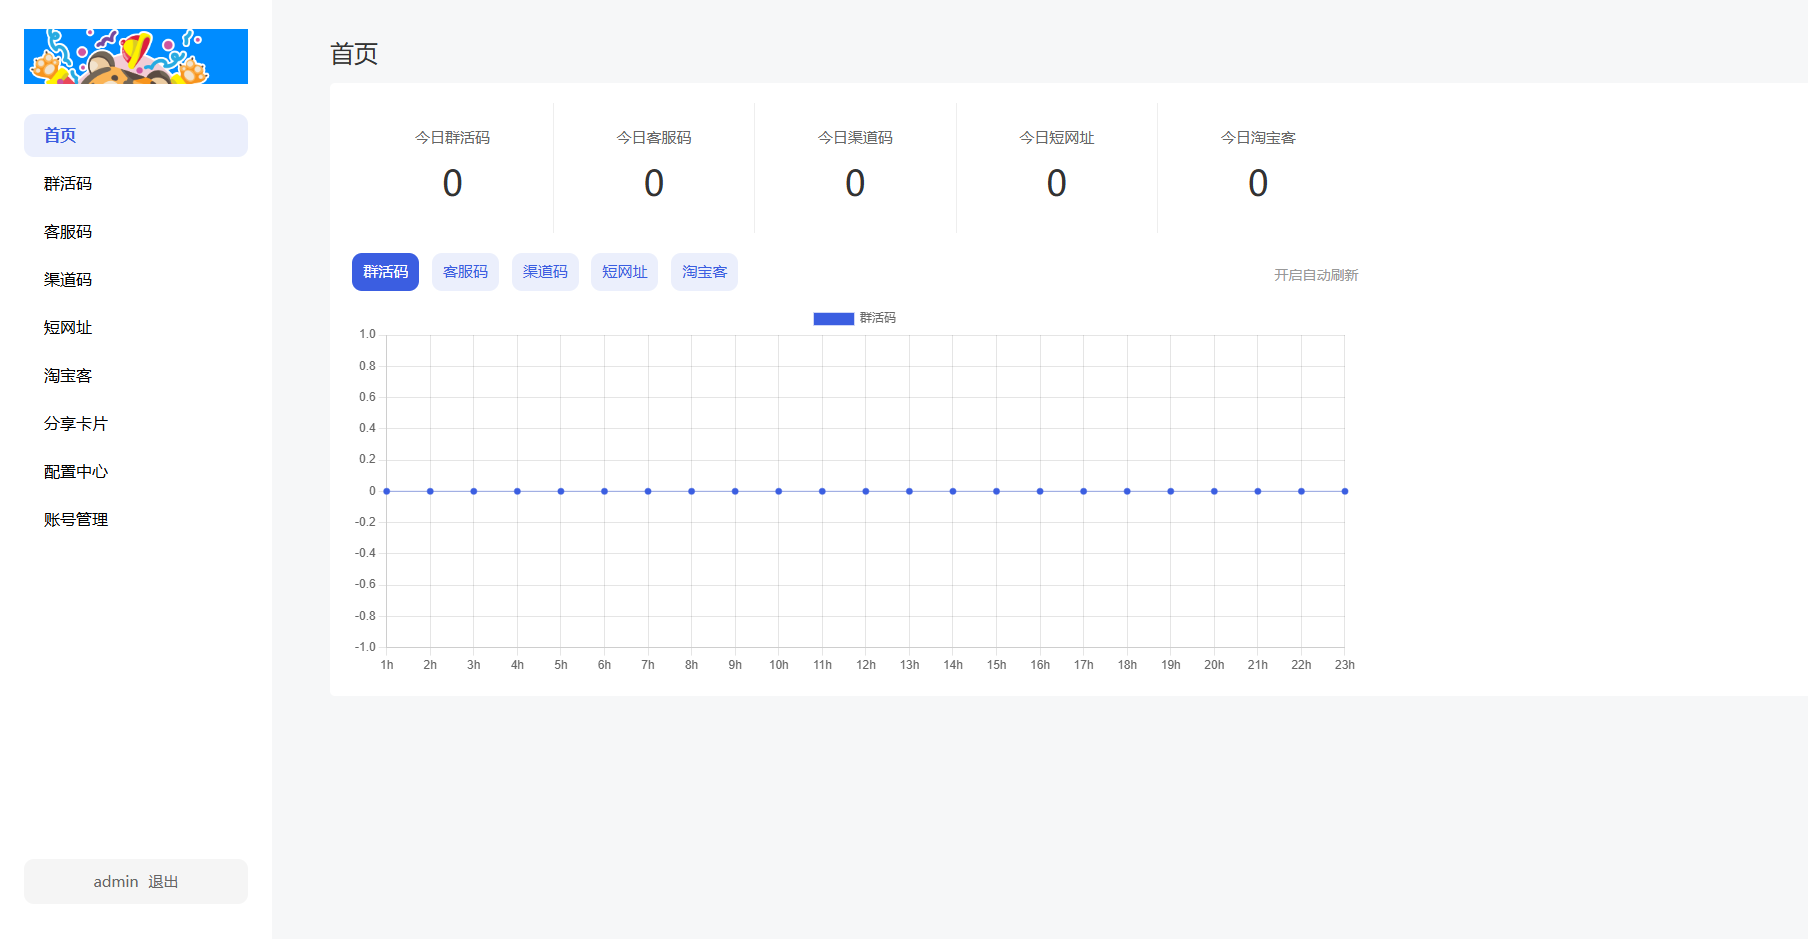Viewport: 1808px width, 939px height.
Task: Click the 今日群活码 statistic card
Action: [x=453, y=167]
